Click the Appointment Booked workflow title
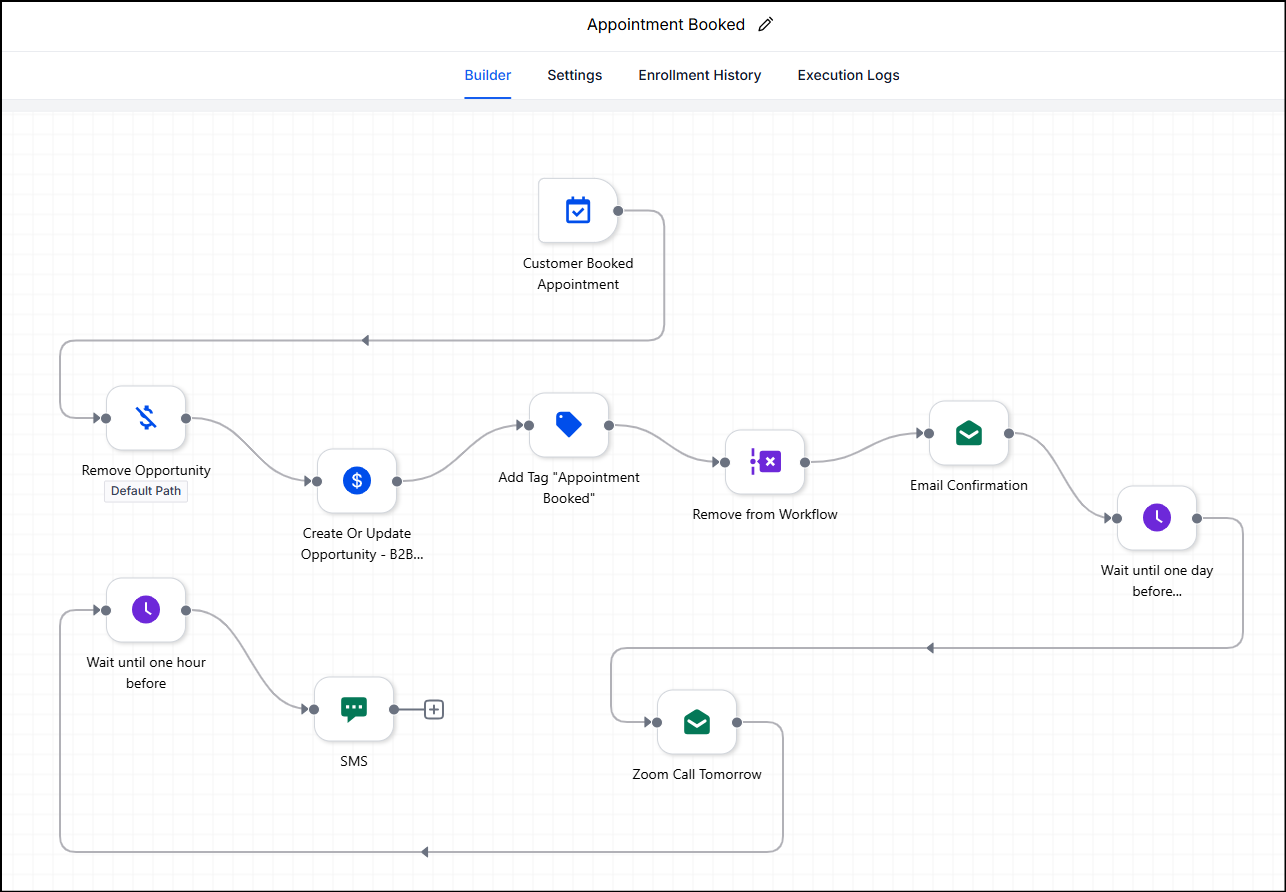 pos(666,25)
